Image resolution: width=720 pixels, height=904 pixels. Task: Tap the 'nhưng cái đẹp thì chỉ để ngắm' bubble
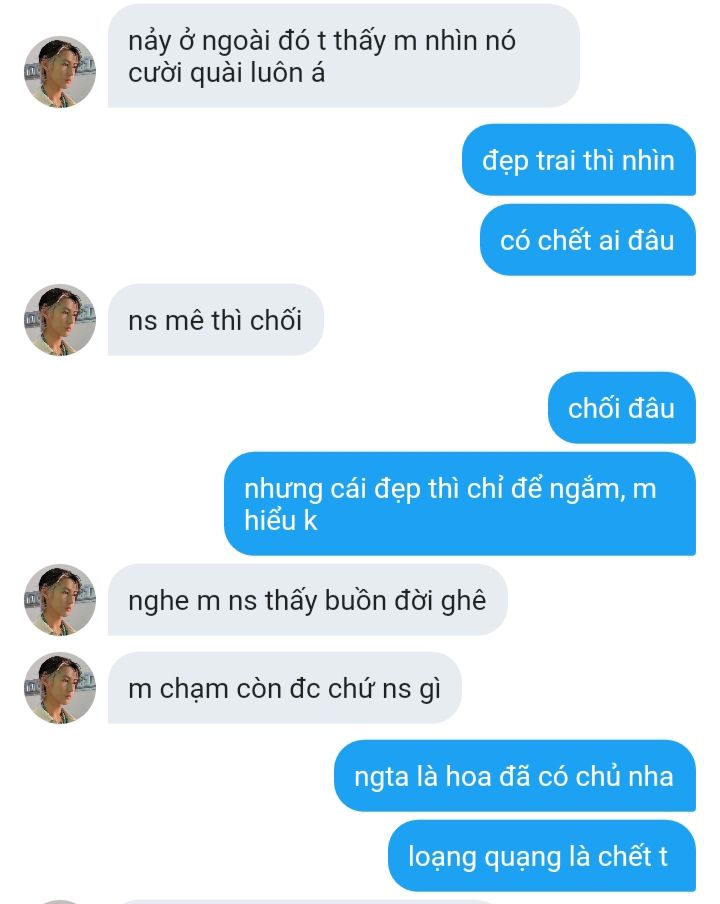click(460, 504)
